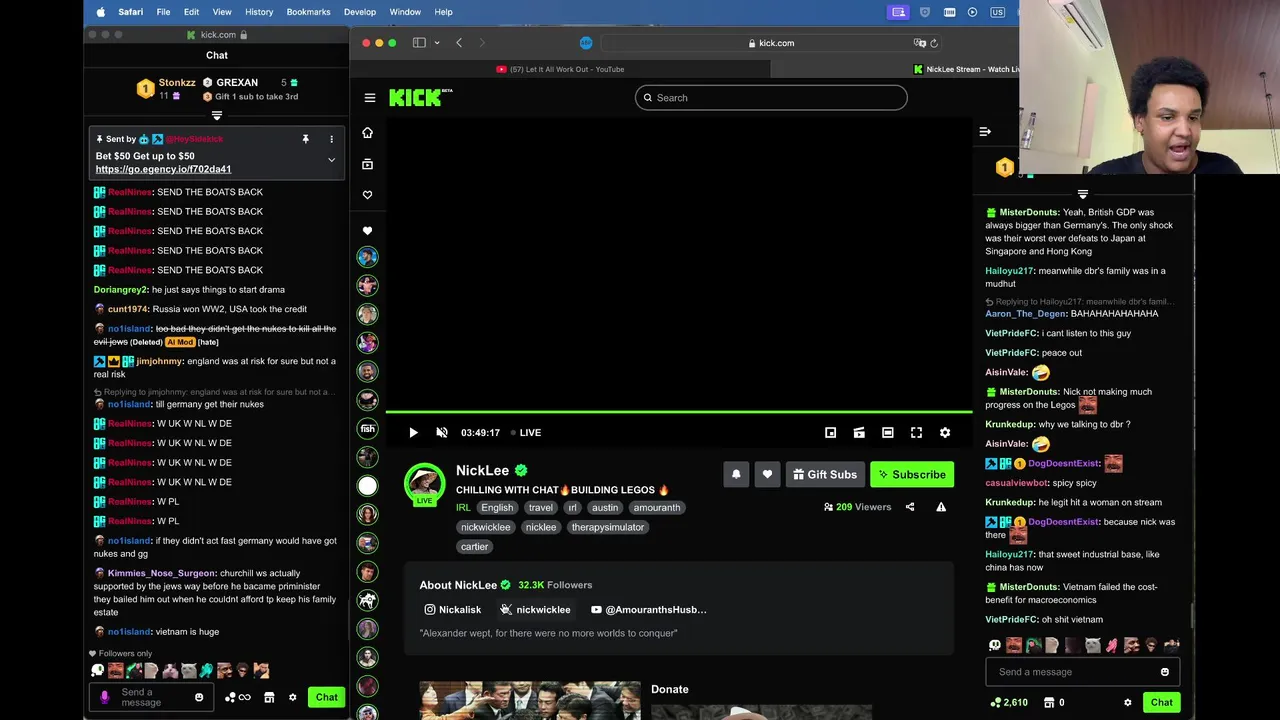This screenshot has height=720, width=1280.
Task: Open nickwicklee social link
Action: [x=535, y=610]
